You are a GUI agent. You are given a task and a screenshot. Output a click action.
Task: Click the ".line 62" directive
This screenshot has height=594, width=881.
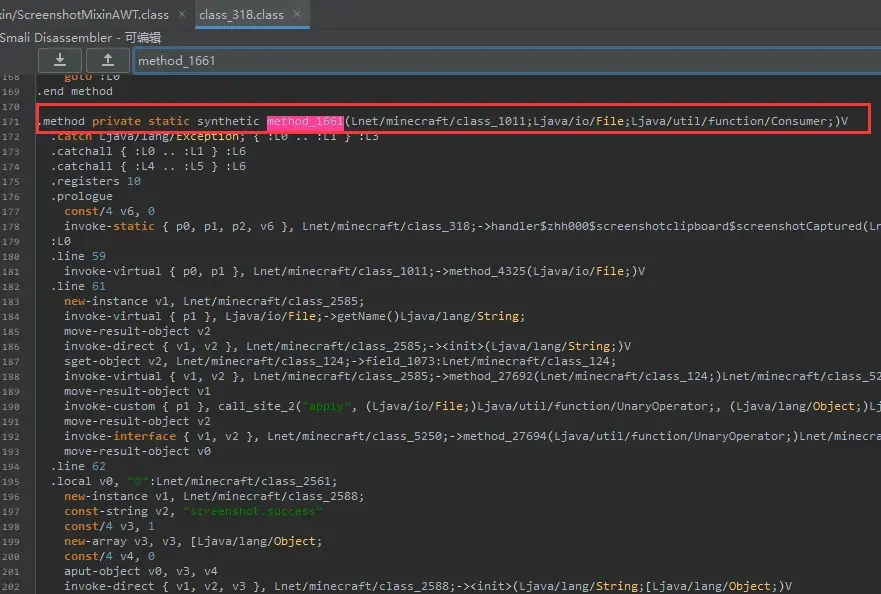click(x=78, y=466)
